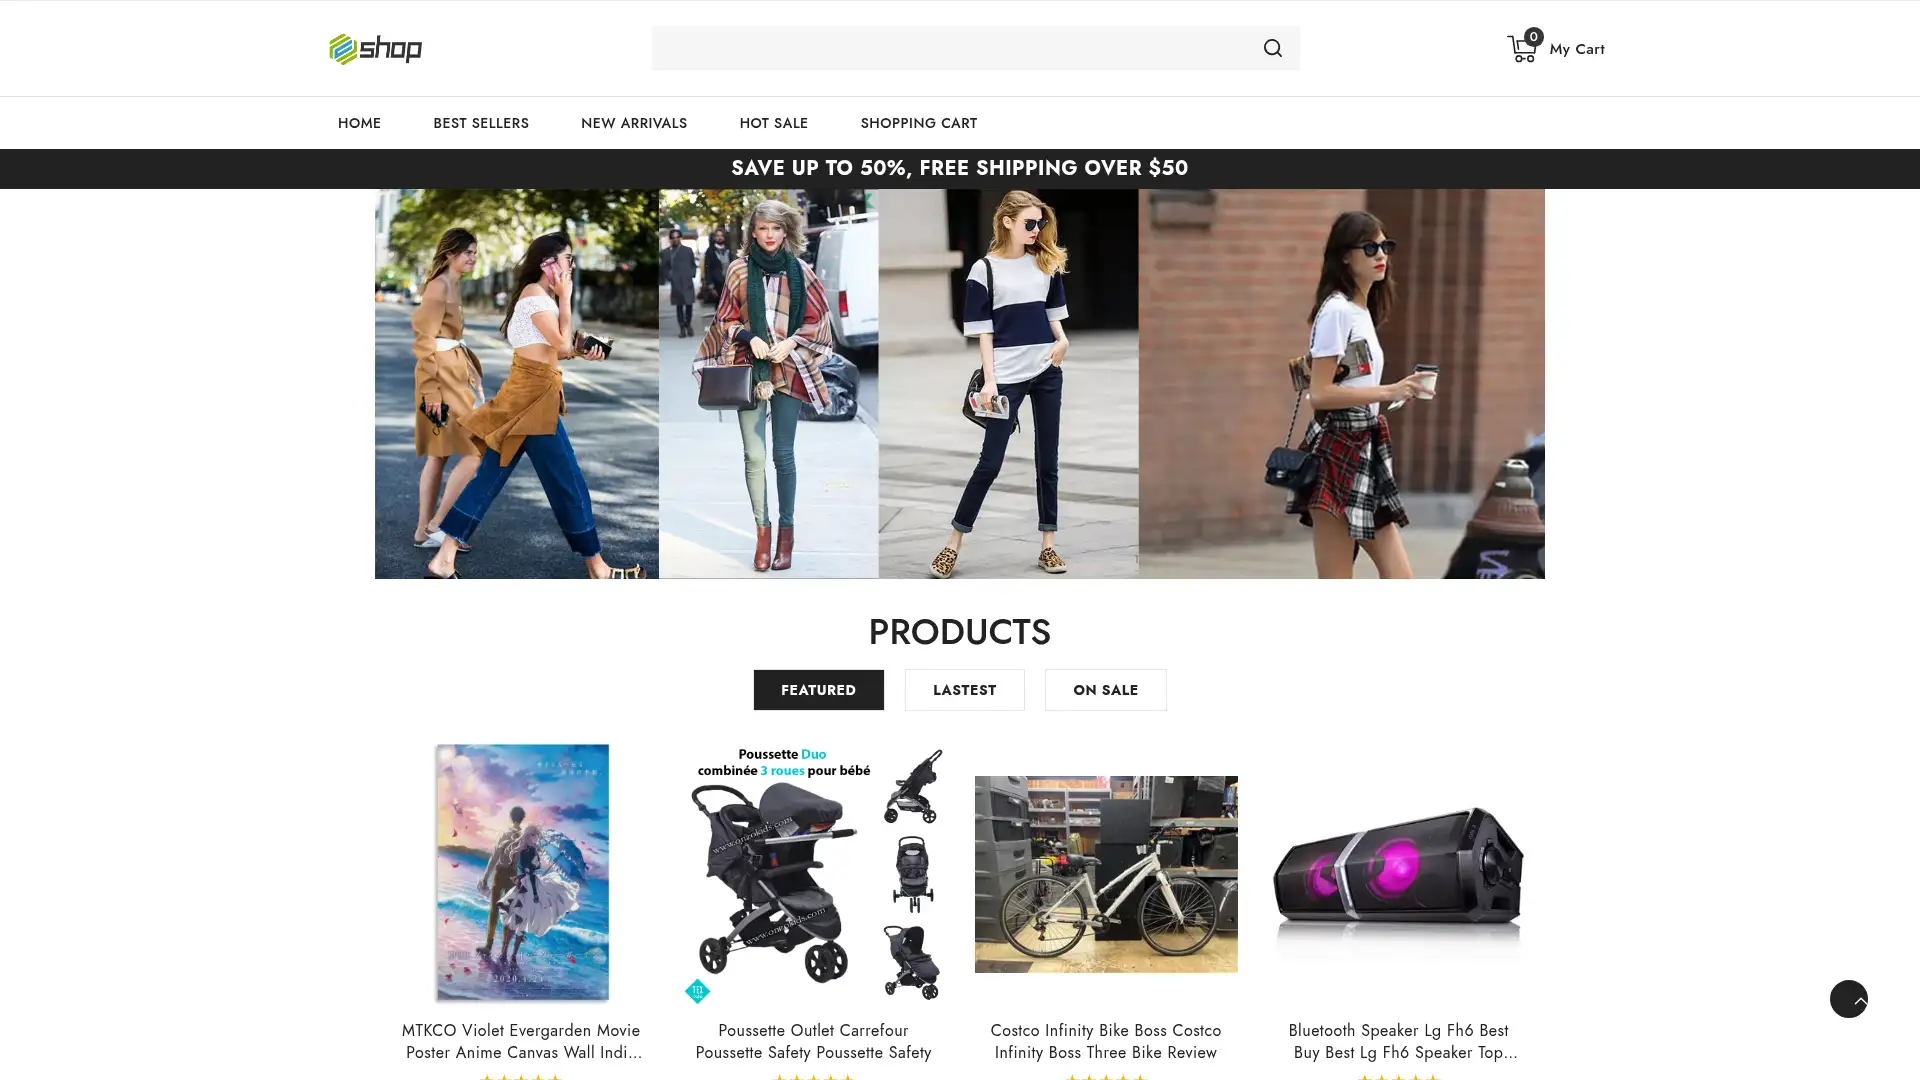Open the BEST SELLERS menu
The image size is (1920, 1080).
(480, 123)
